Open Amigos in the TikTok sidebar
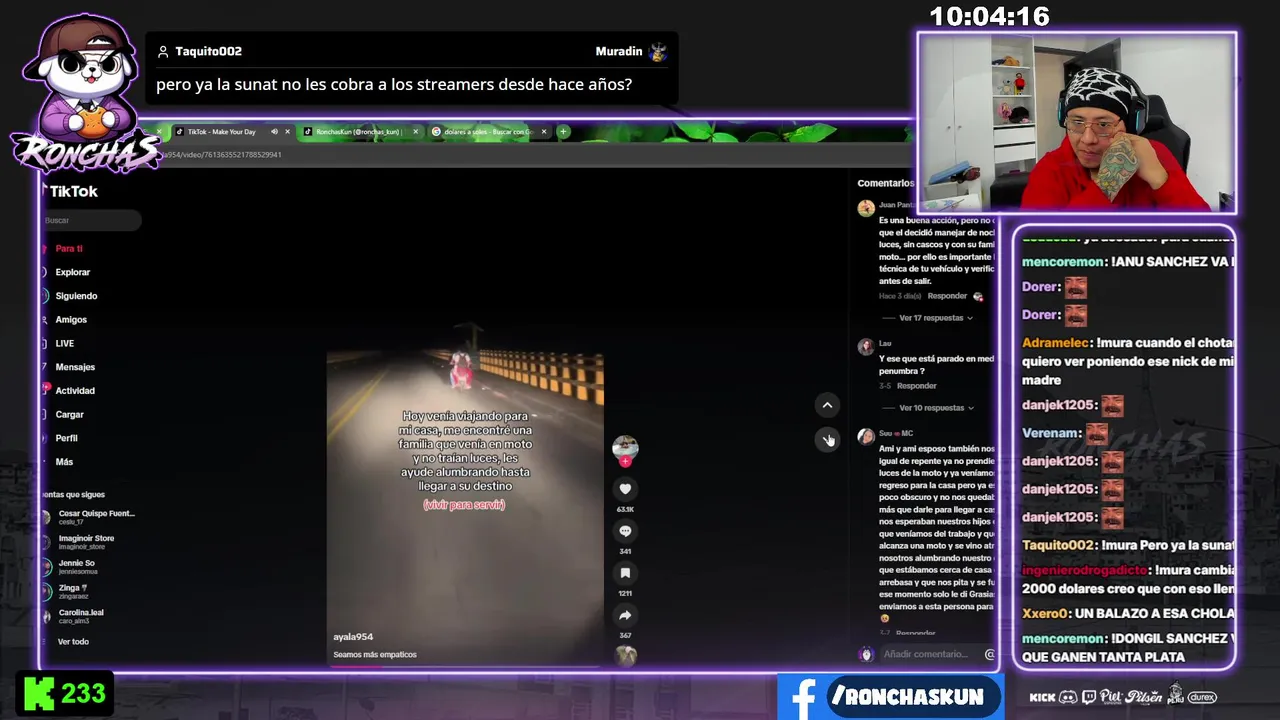The width and height of the screenshot is (1280, 720). 71,320
